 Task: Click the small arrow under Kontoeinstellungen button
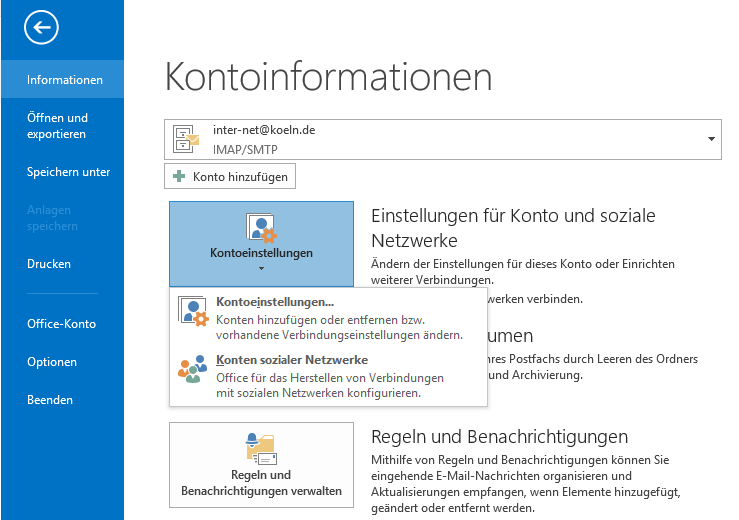coord(261,268)
